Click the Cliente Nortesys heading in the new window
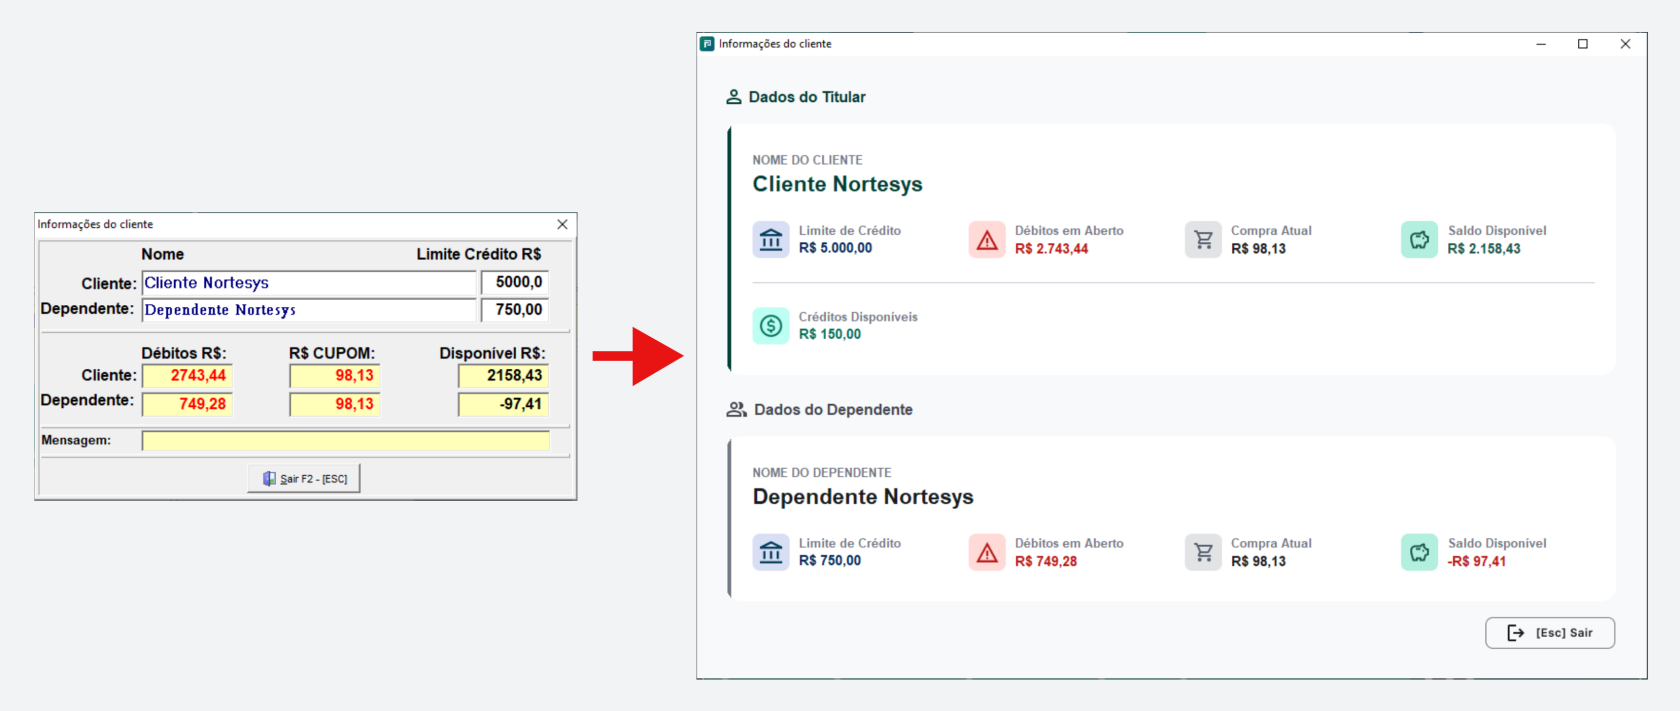 [x=838, y=184]
